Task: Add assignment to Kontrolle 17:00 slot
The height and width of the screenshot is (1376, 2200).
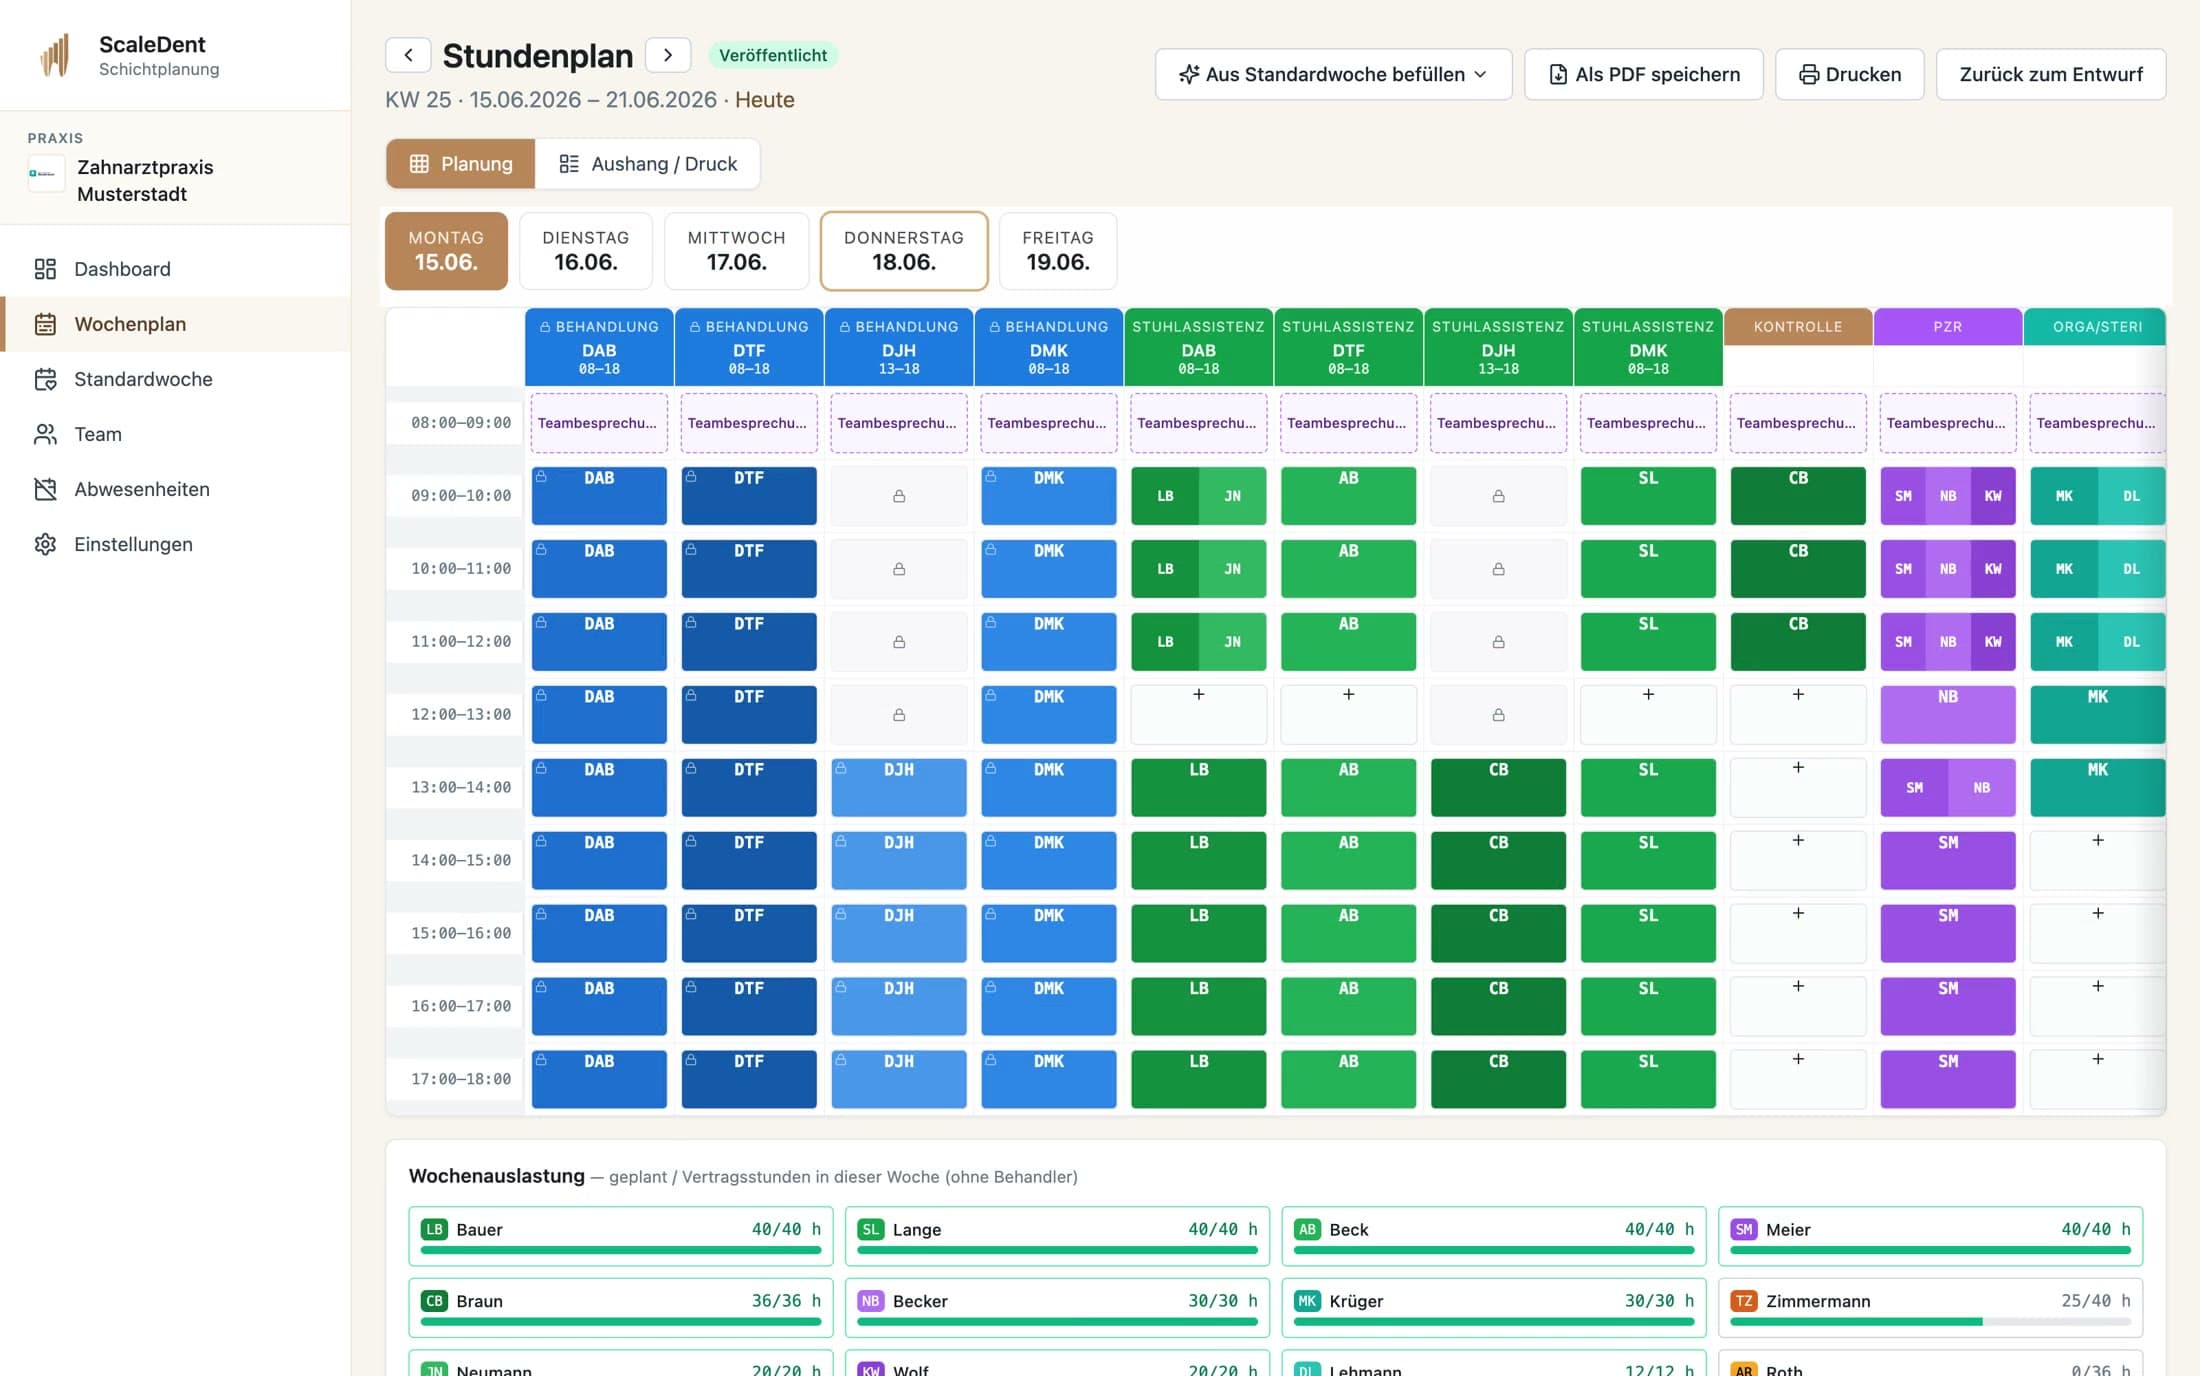Action: point(1798,1080)
